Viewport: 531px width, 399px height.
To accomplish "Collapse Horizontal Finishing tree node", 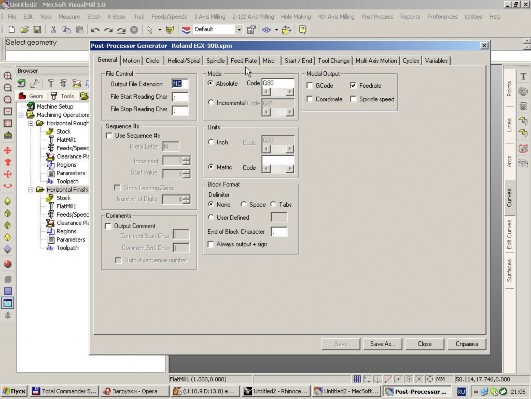I will pos(30,190).
